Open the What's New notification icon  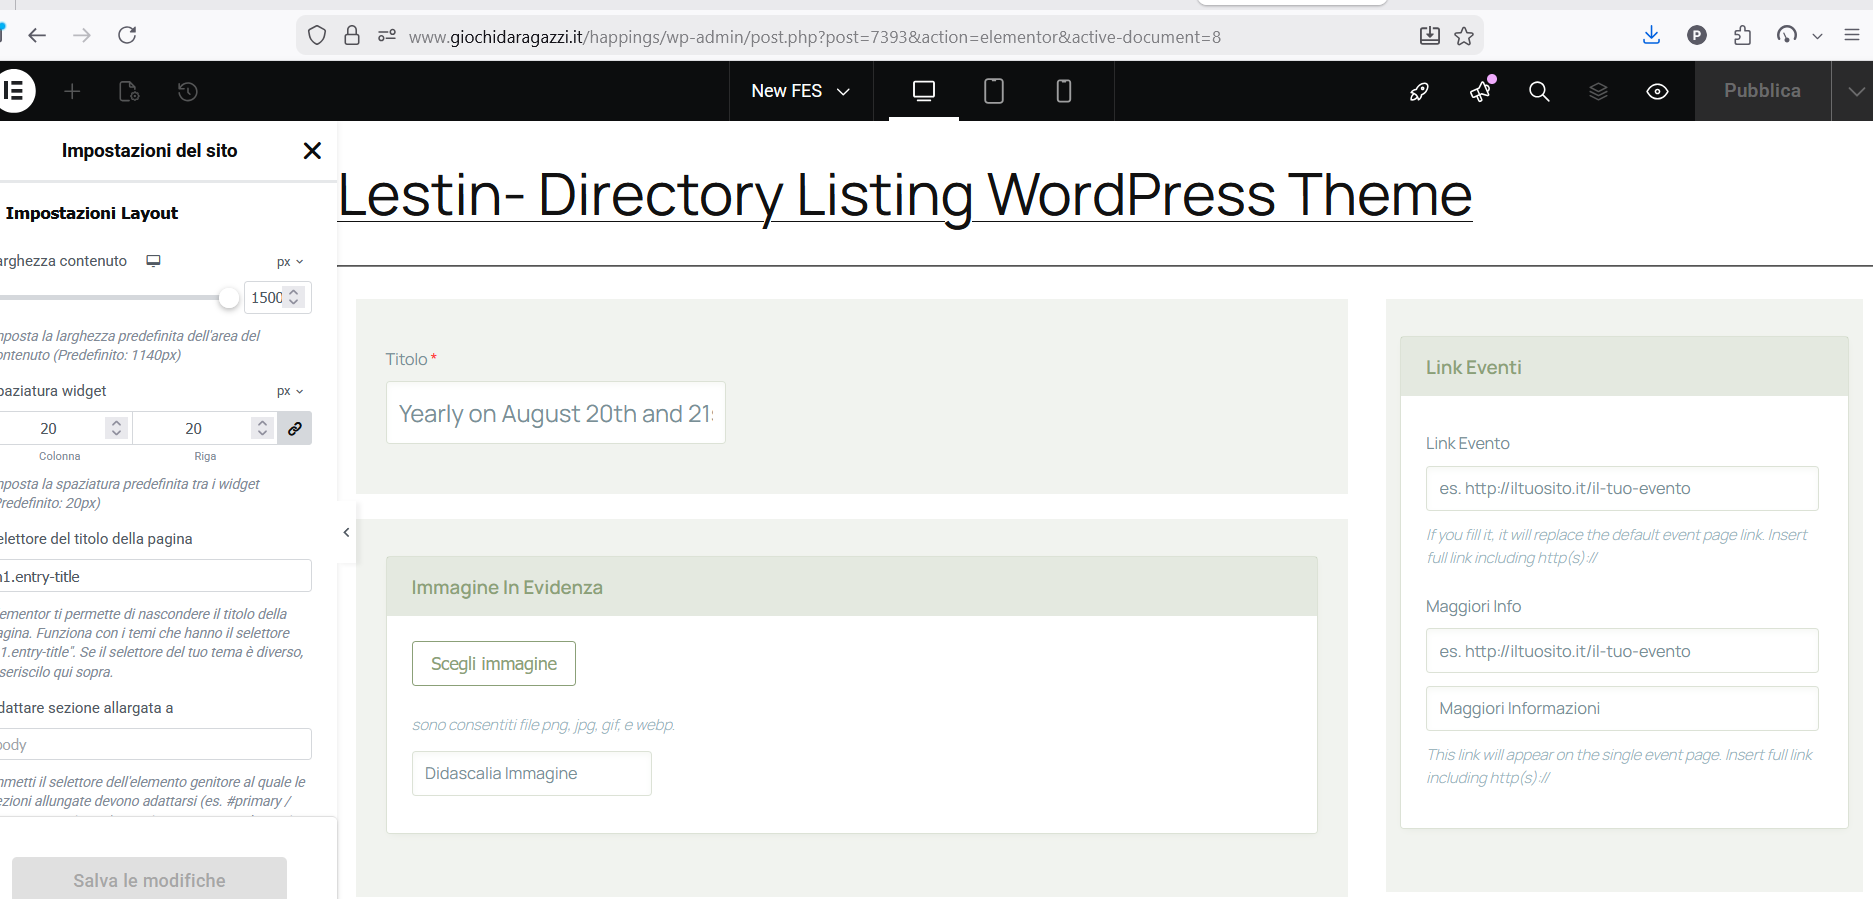1480,91
